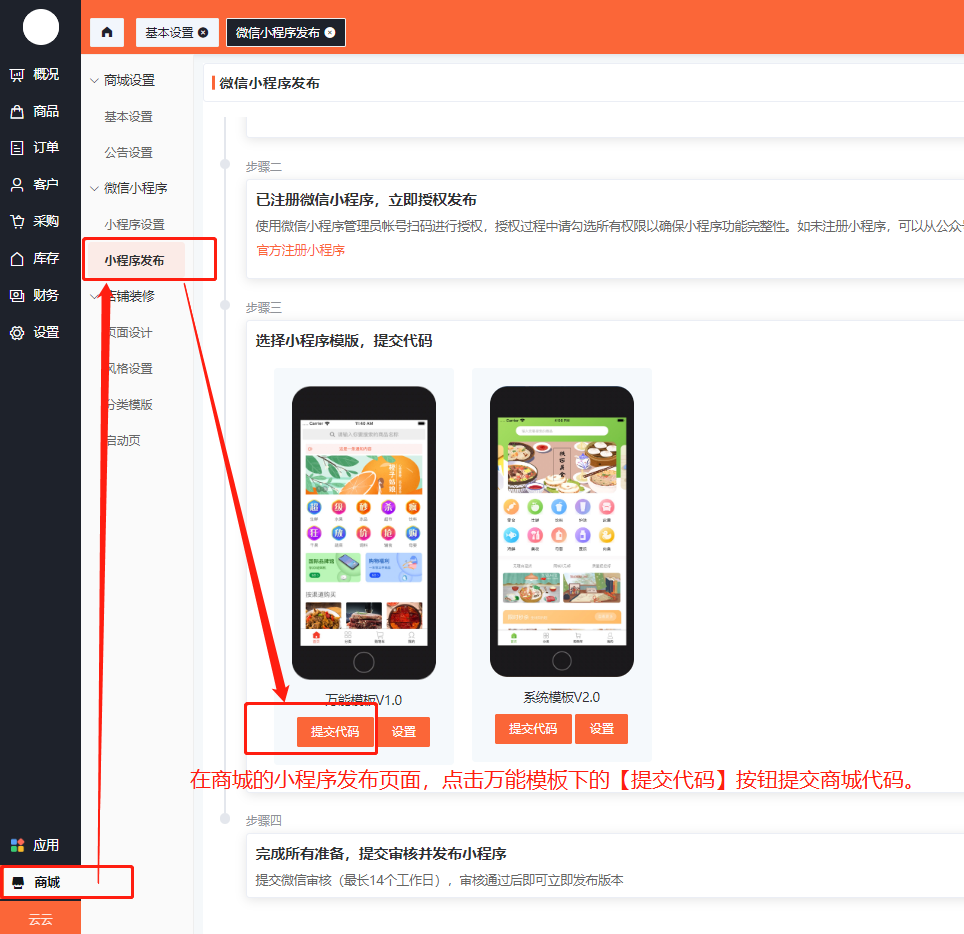Open 财务 finance section
This screenshot has width=964, height=934.
(x=35, y=295)
